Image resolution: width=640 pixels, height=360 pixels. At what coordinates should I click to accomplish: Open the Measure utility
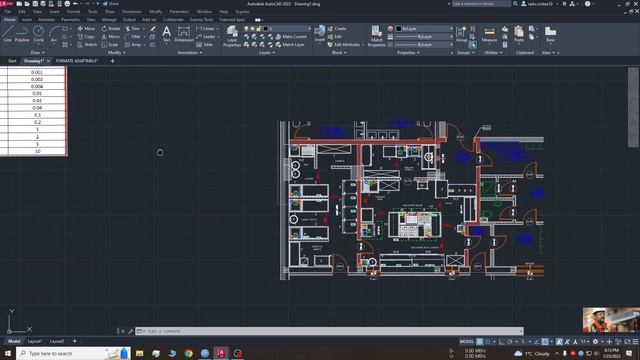click(489, 34)
